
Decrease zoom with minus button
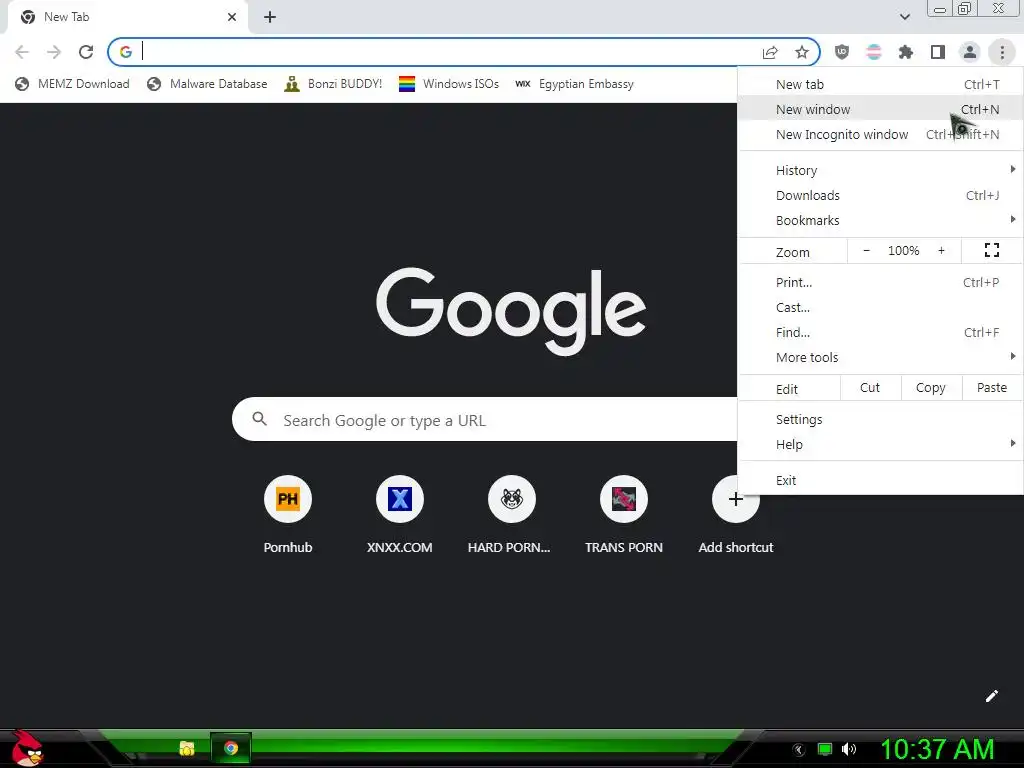click(867, 251)
